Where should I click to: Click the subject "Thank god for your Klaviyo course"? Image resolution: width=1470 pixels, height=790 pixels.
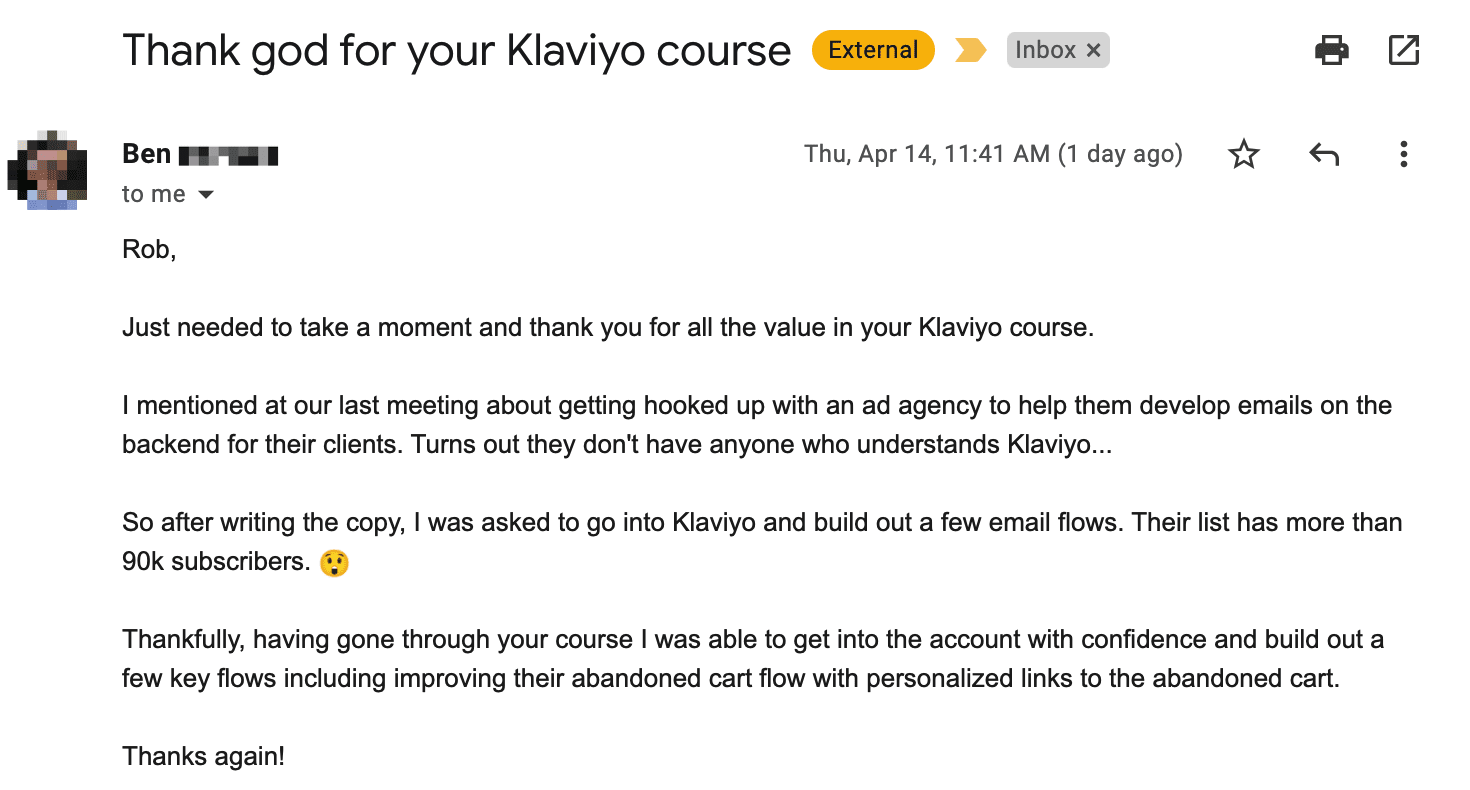tap(456, 50)
